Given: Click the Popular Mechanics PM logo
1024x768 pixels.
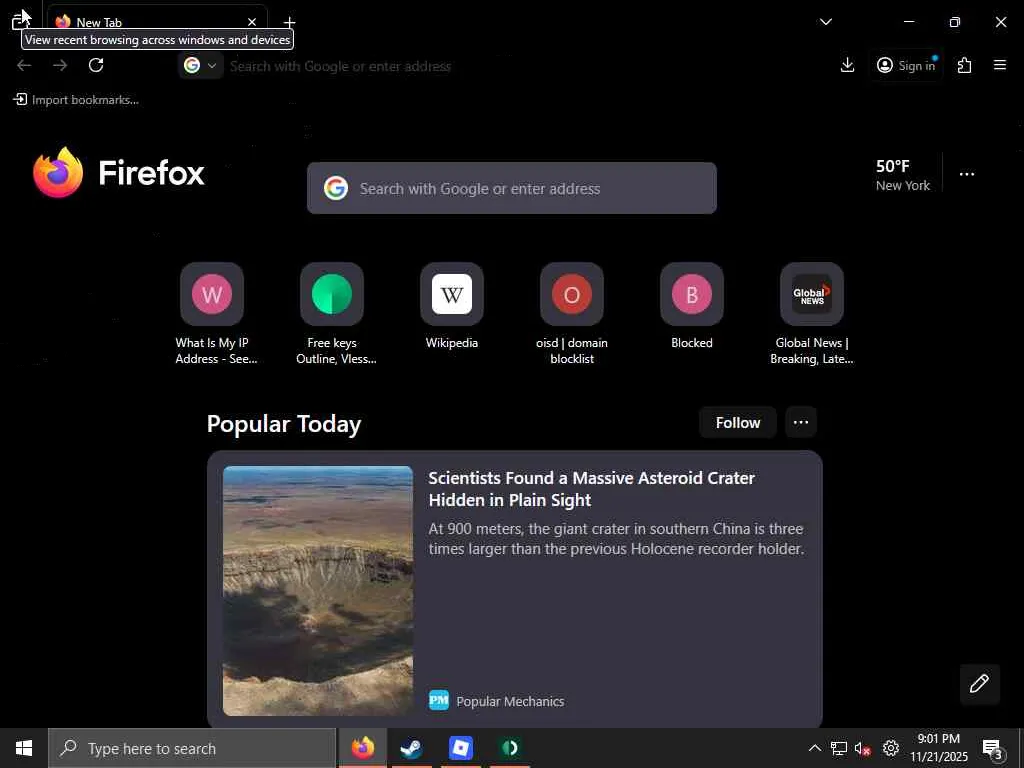Looking at the screenshot, I should click(439, 700).
